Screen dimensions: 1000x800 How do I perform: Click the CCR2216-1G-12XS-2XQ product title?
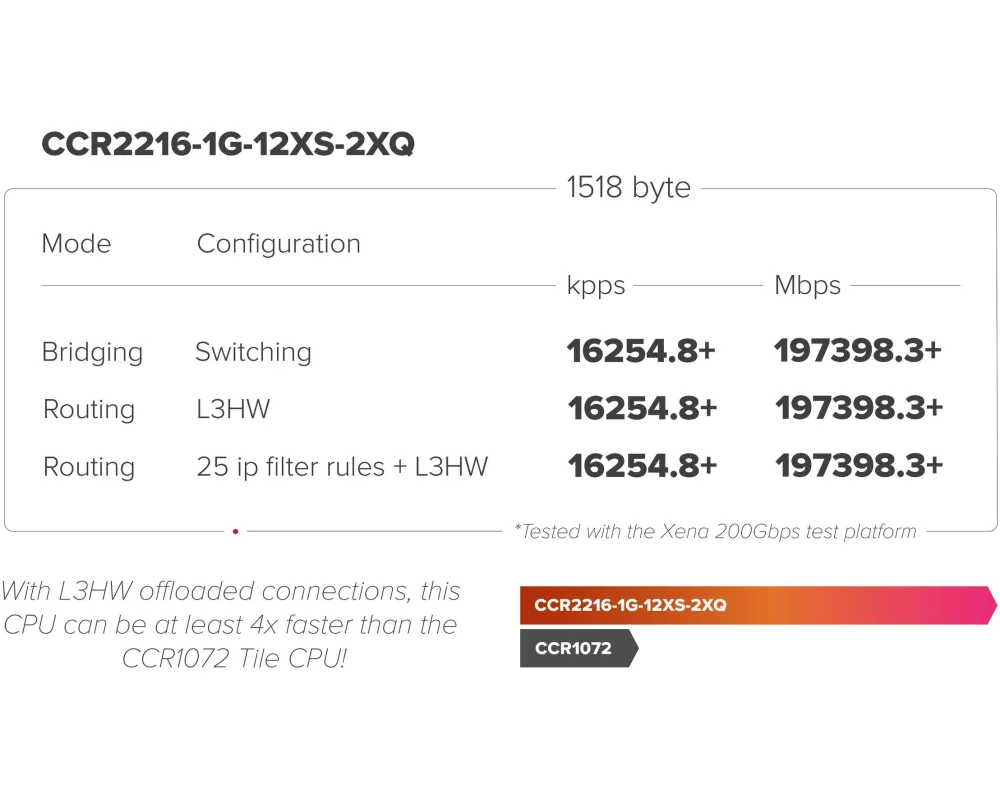[x=228, y=144]
